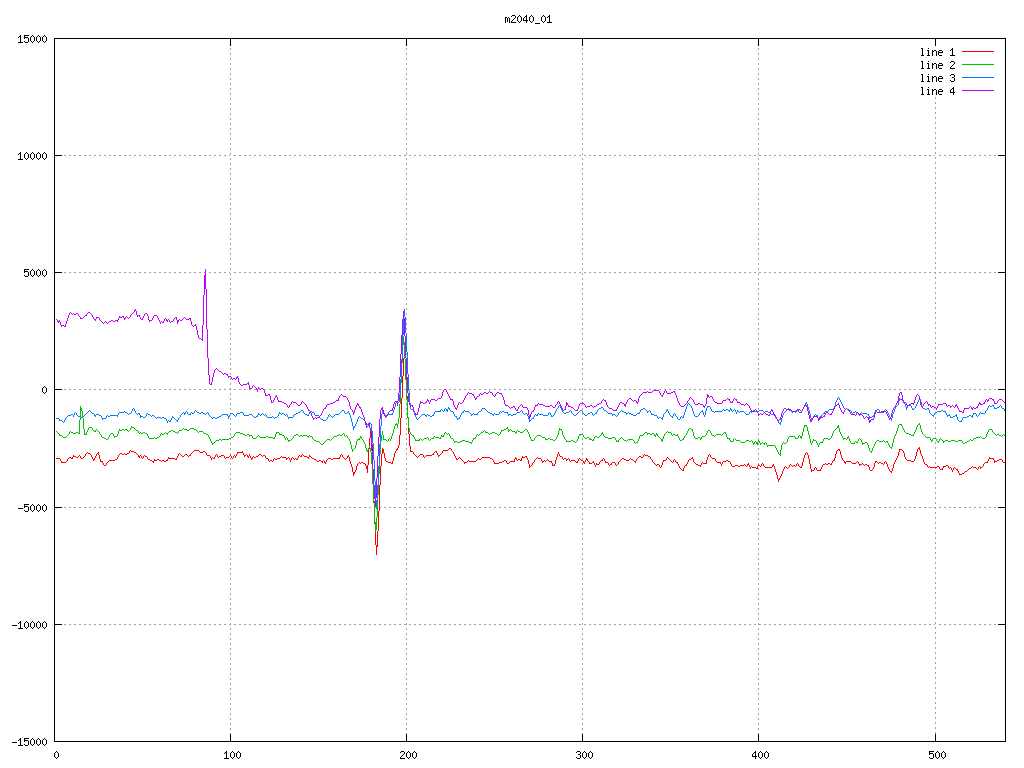Screen dimensions: 1024x768
Task: Click the -10000 y-axis tick label
Action: pos(28,624)
